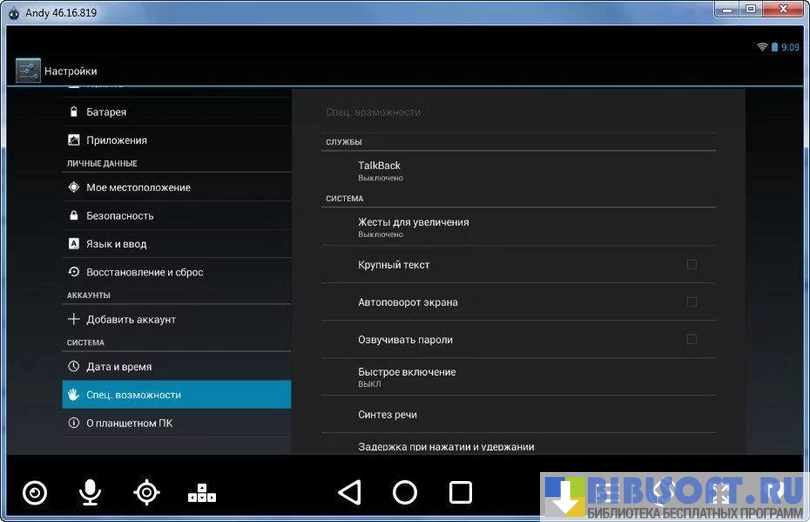This screenshot has width=810, height=522.
Task: Check the Озвучивать пароли checkbox
Action: 691,339
